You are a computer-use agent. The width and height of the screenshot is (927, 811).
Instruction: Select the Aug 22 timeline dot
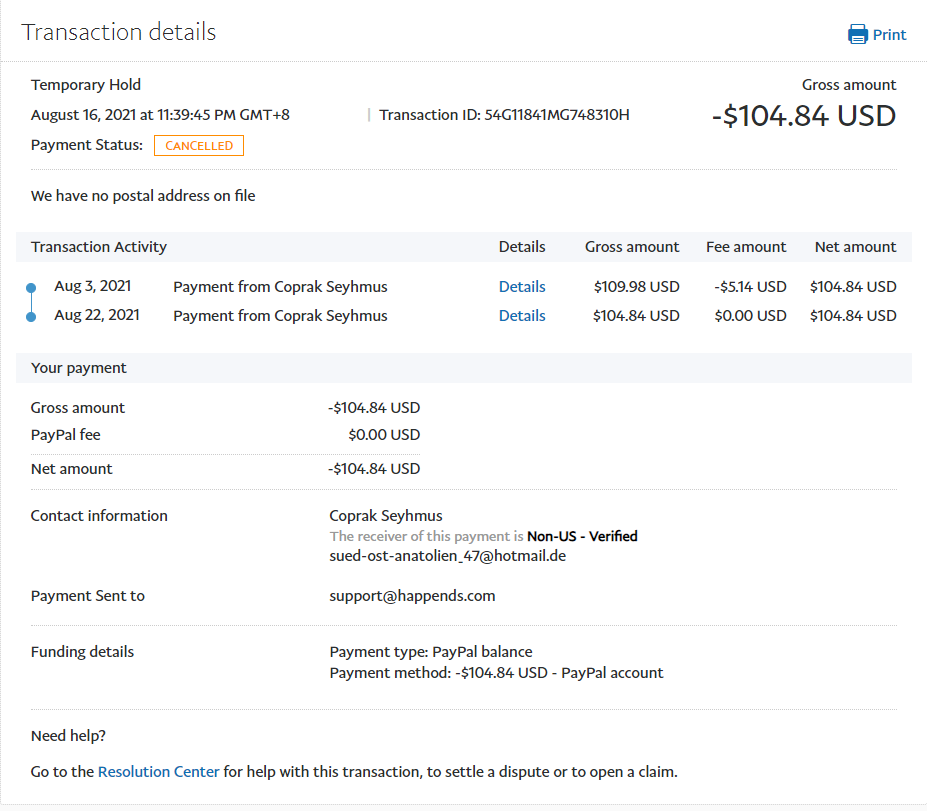(31, 317)
